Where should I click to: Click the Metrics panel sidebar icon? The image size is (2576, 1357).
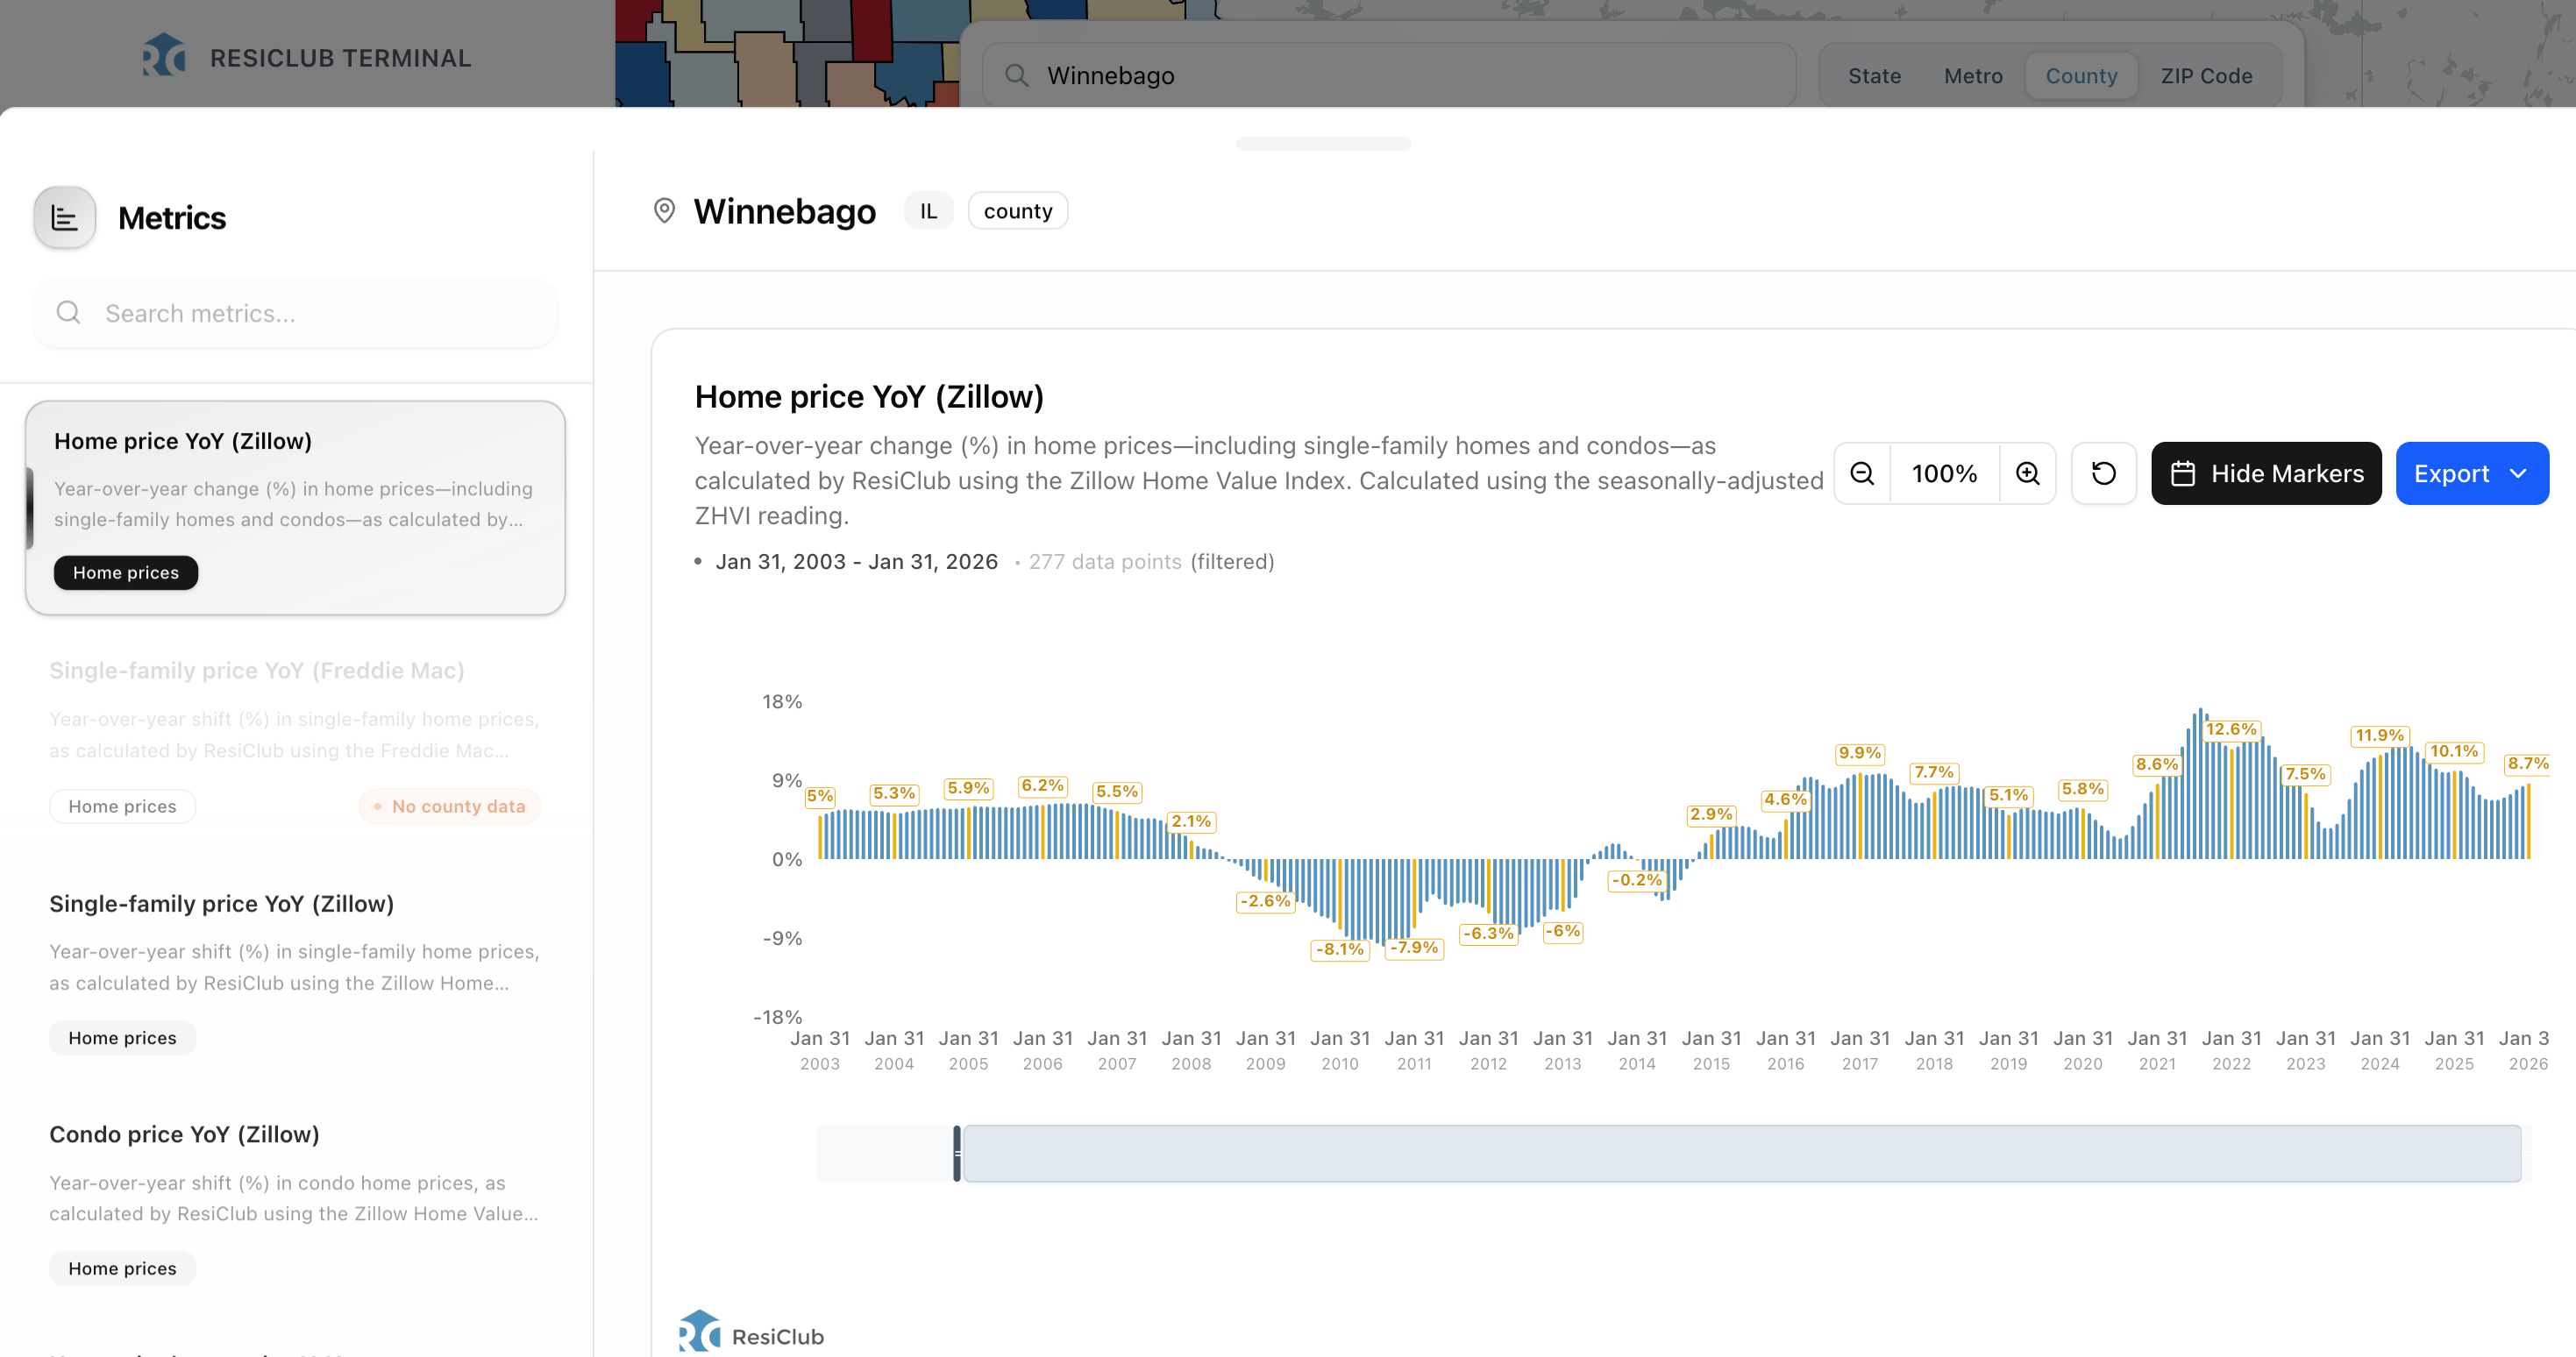(65, 217)
